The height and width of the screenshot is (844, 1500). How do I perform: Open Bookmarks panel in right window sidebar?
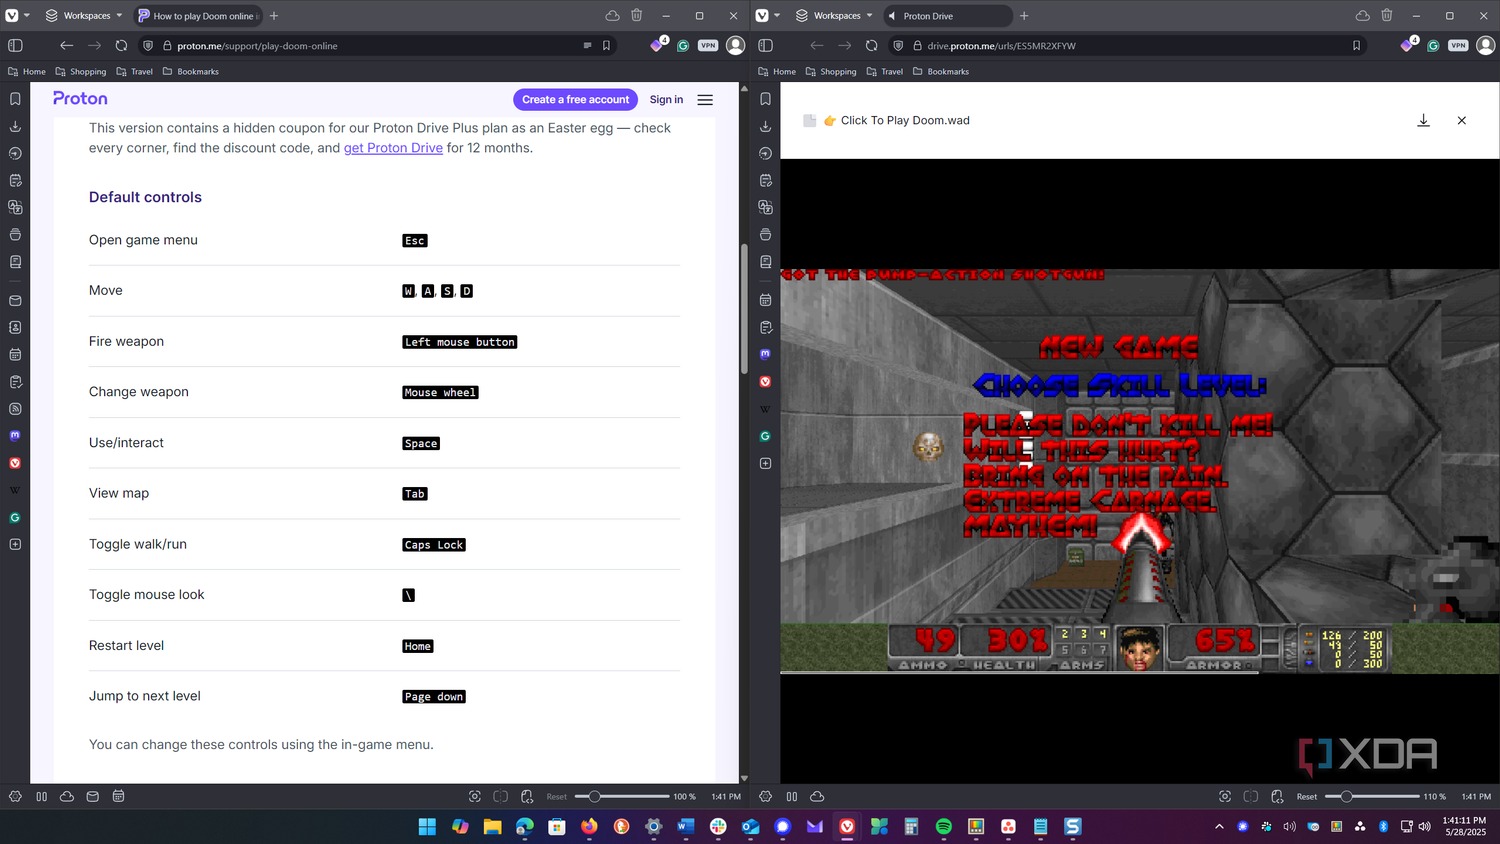[x=765, y=99]
